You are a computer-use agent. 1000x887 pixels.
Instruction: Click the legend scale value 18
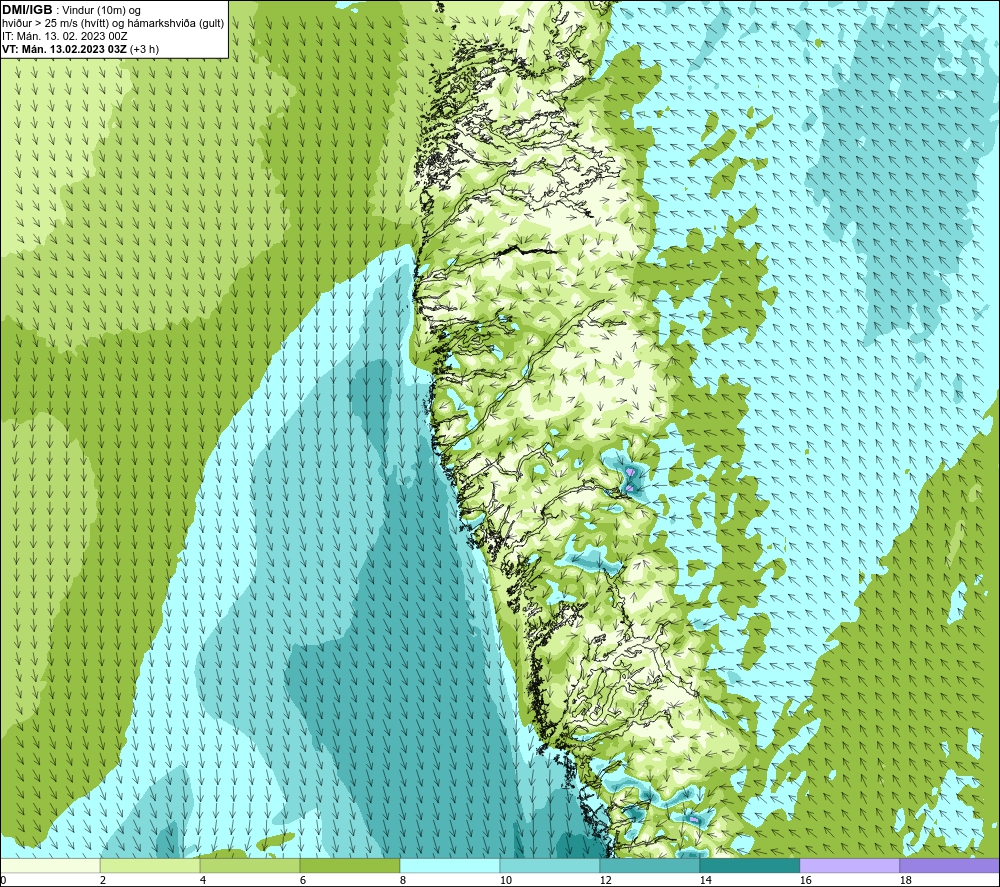click(906, 881)
